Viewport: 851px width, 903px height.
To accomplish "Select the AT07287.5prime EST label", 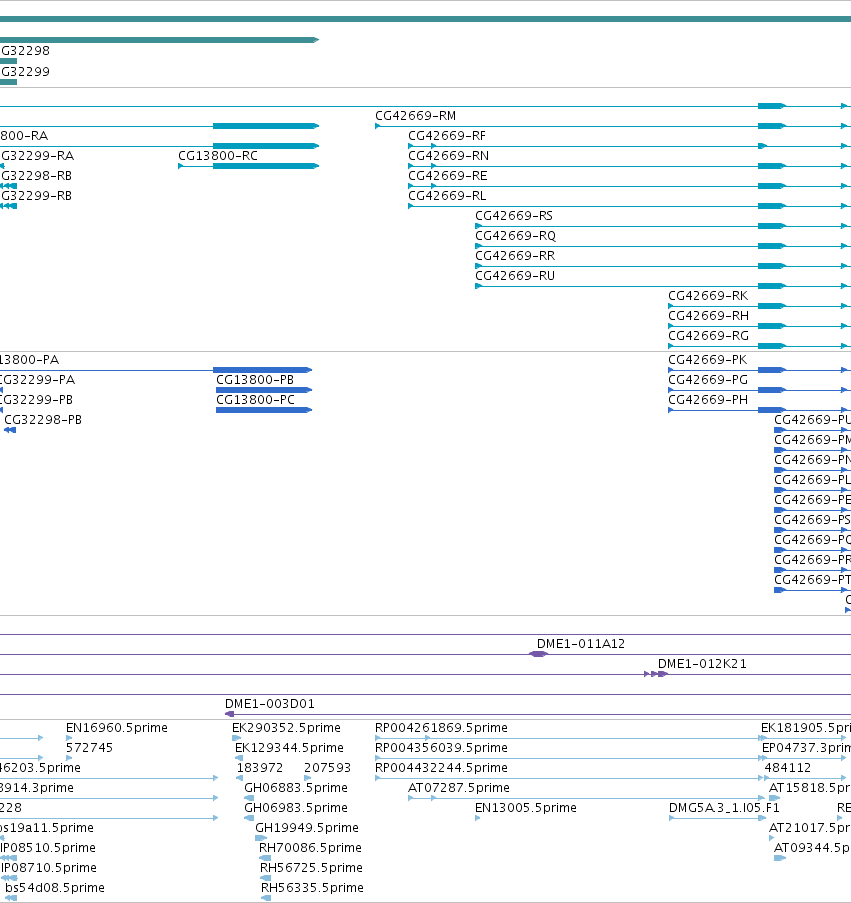I will point(458,788).
